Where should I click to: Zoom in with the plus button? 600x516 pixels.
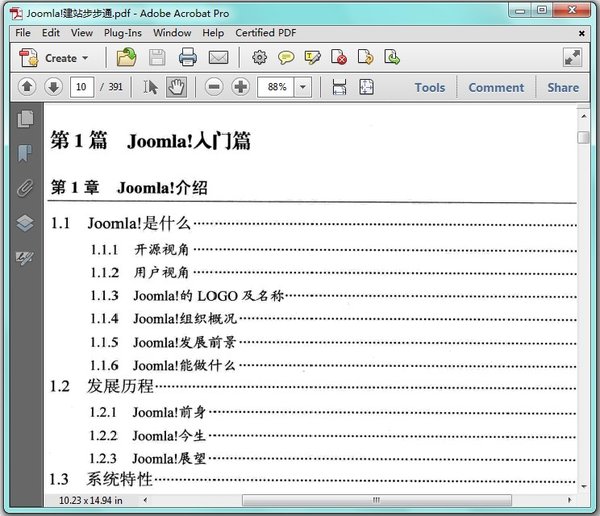point(241,87)
